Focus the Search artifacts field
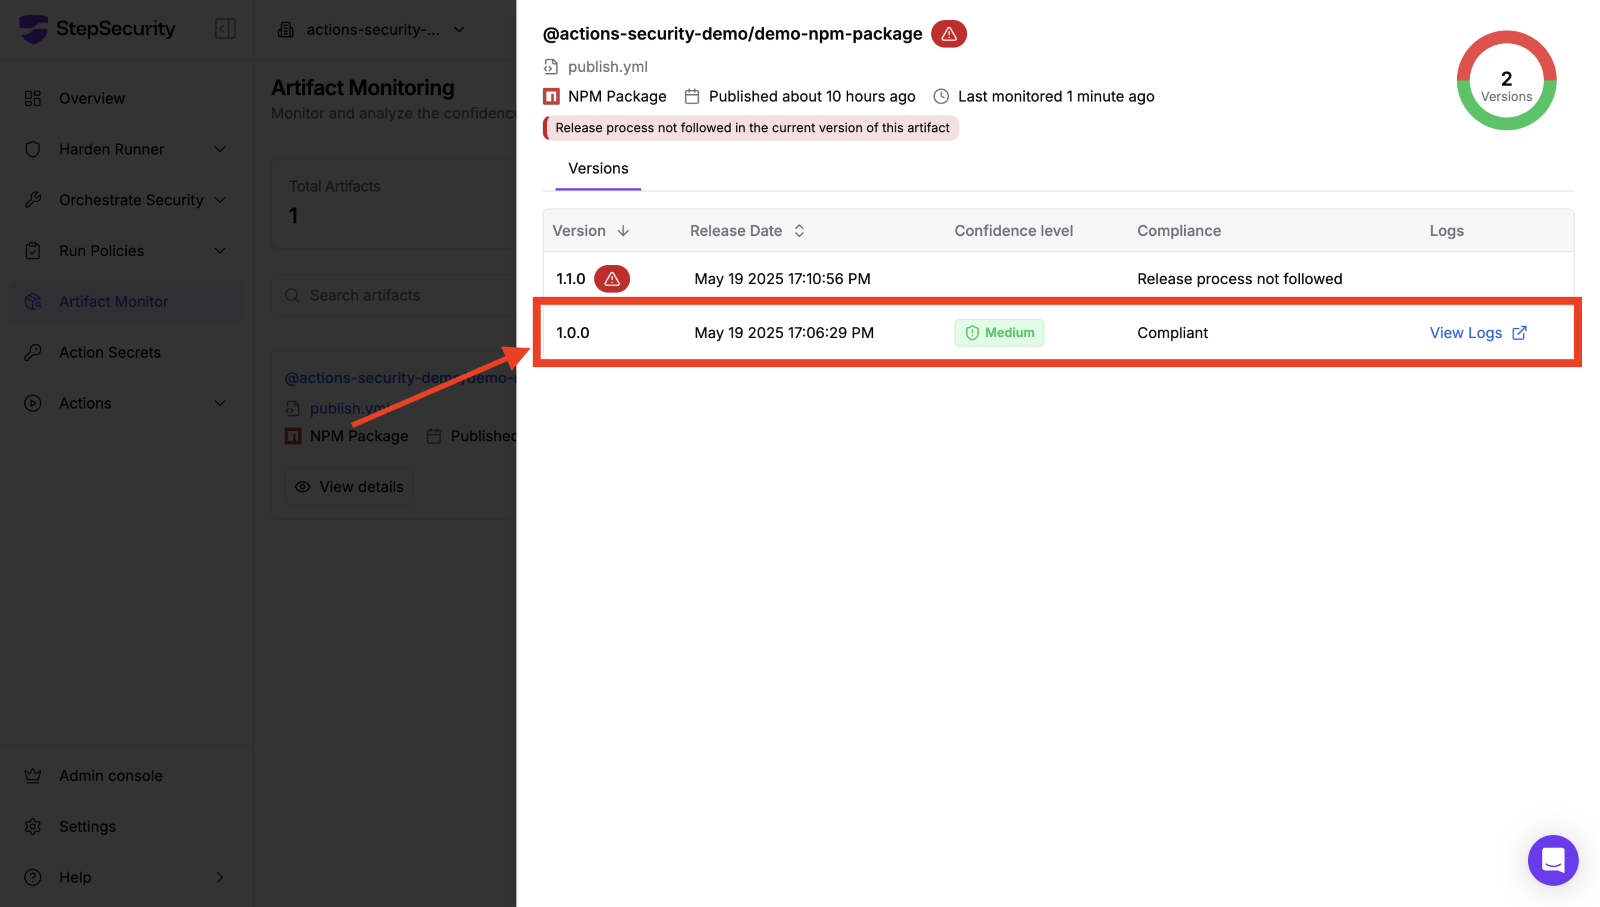Image resolution: width=1600 pixels, height=907 pixels. [x=396, y=295]
